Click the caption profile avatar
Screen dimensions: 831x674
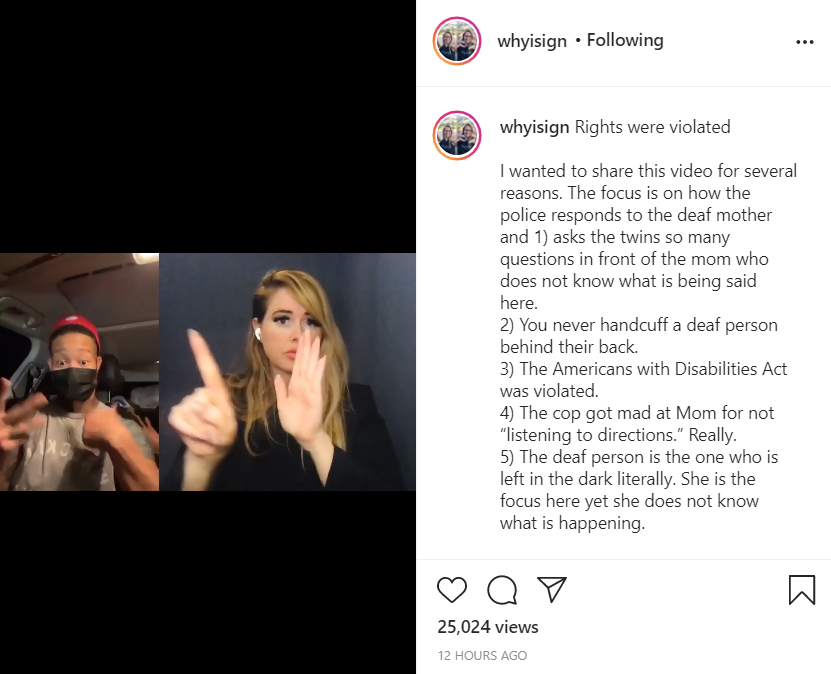pos(457,135)
